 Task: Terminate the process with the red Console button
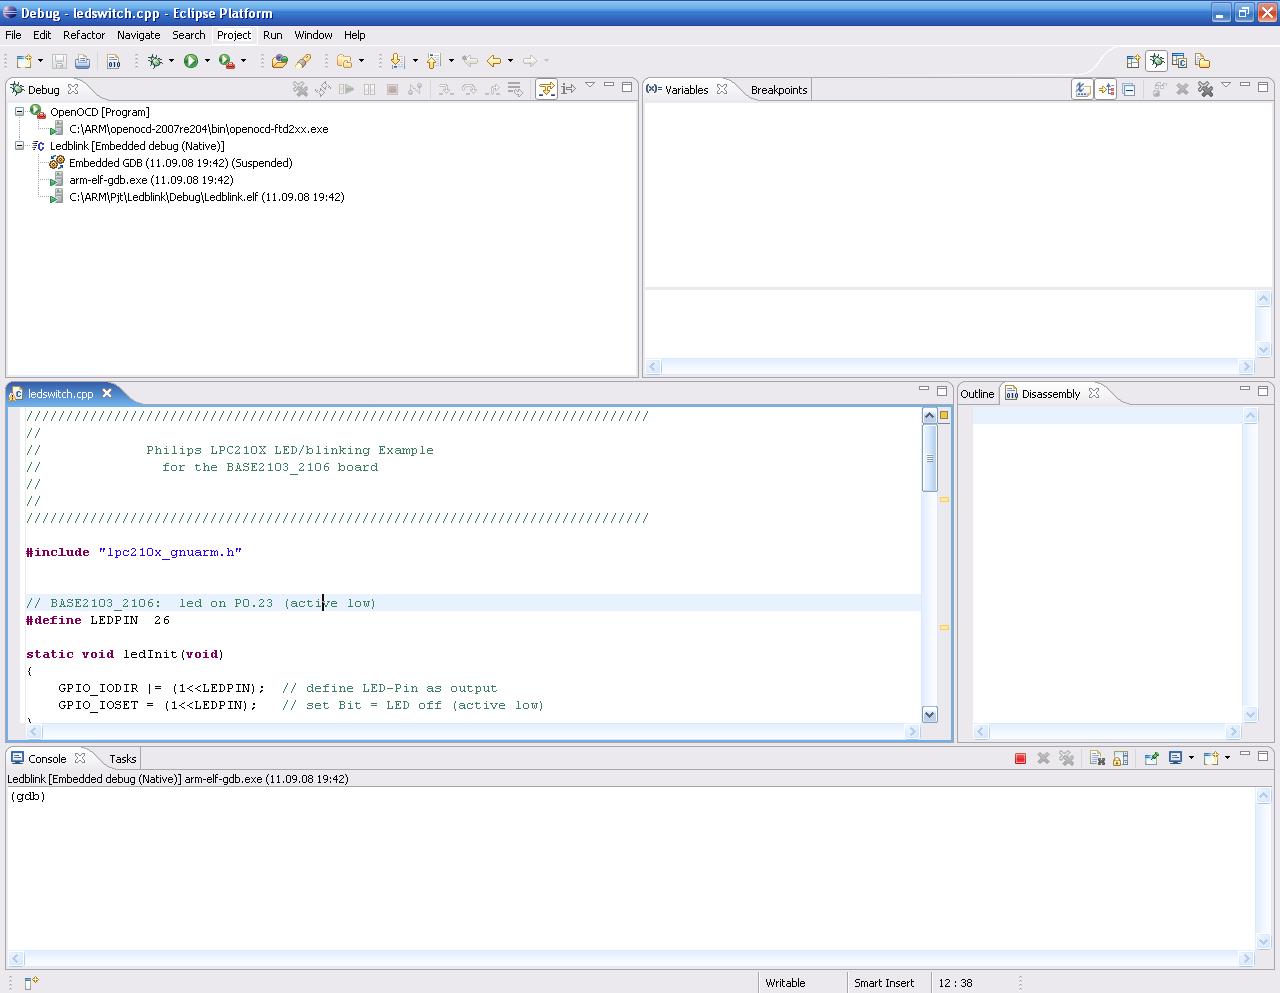click(x=1020, y=759)
